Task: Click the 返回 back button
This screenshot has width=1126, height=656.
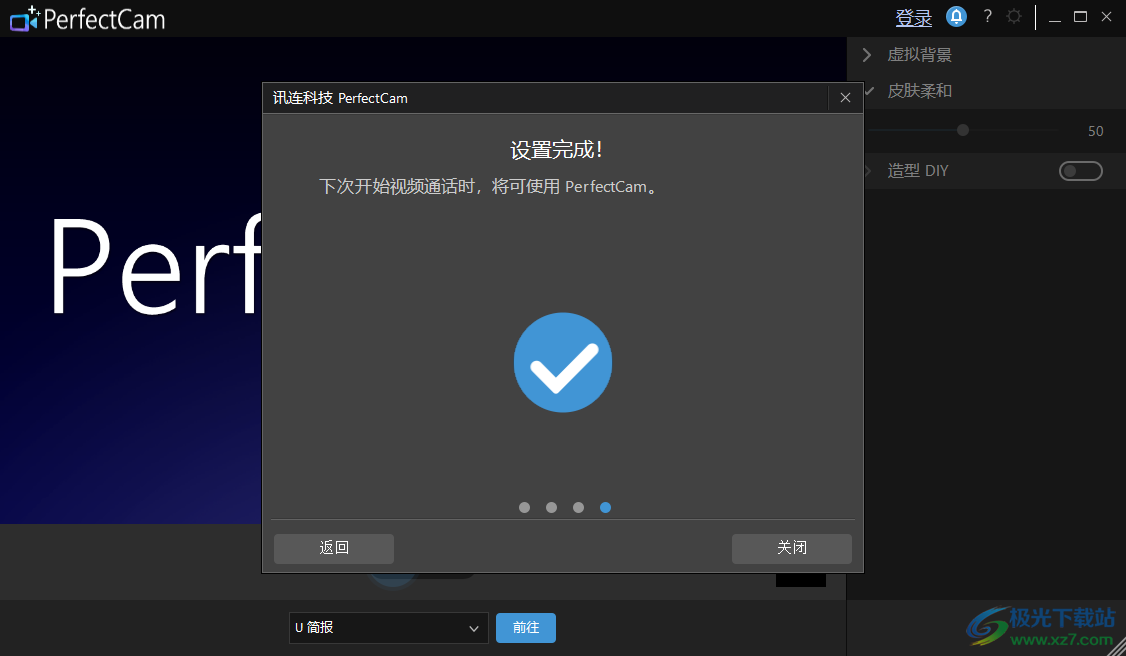Action: 334,548
